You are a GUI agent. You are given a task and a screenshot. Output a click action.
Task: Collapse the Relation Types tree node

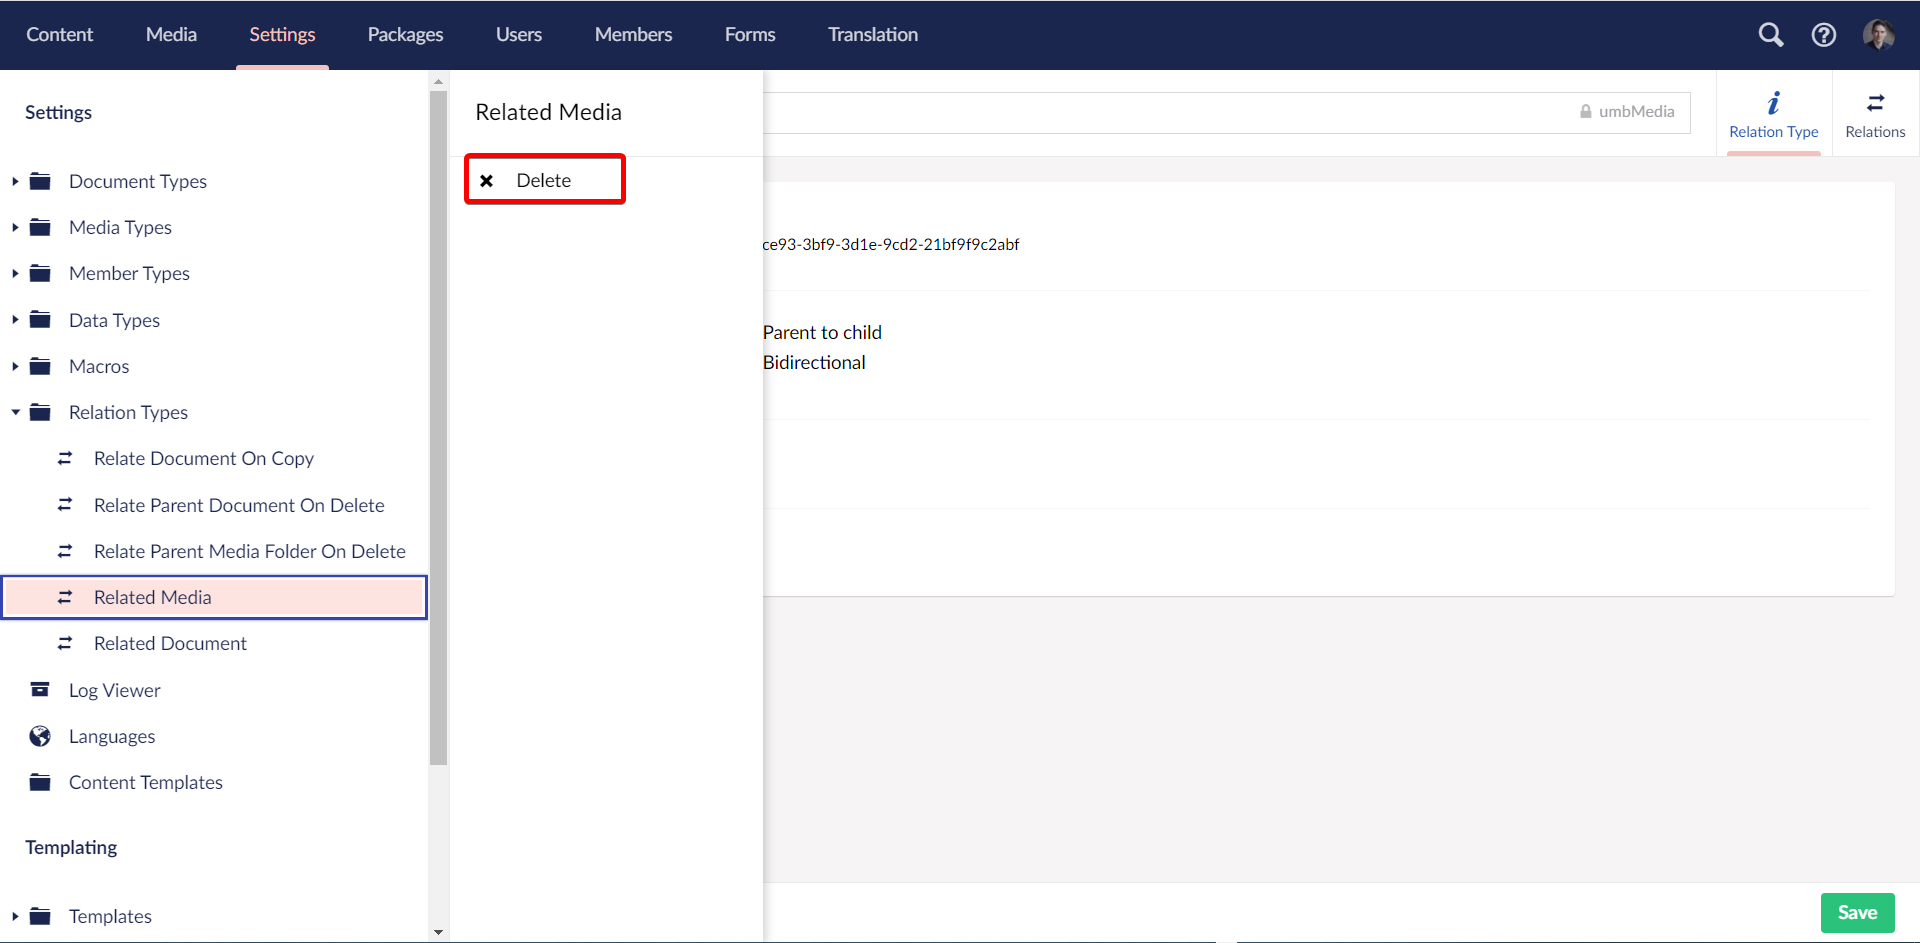(x=14, y=412)
